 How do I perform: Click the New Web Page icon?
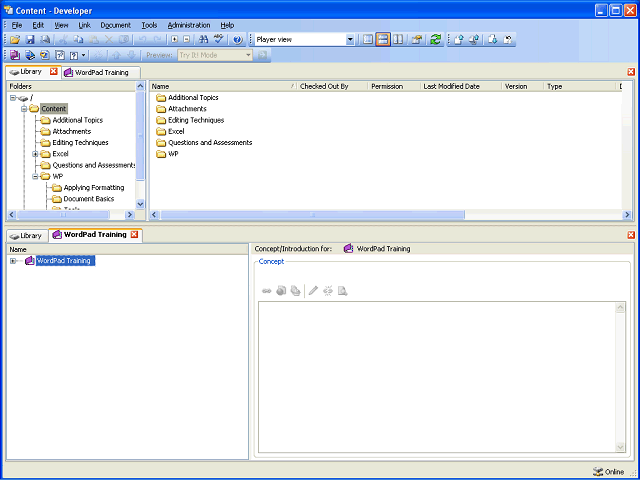pyautogui.click(x=60, y=55)
